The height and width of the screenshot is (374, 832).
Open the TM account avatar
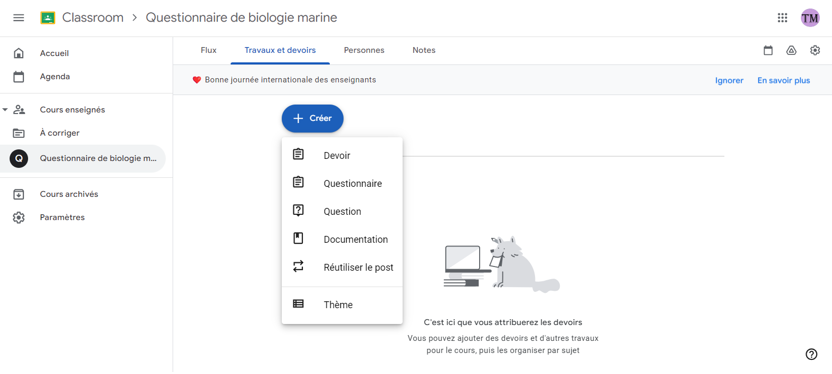[x=810, y=18]
